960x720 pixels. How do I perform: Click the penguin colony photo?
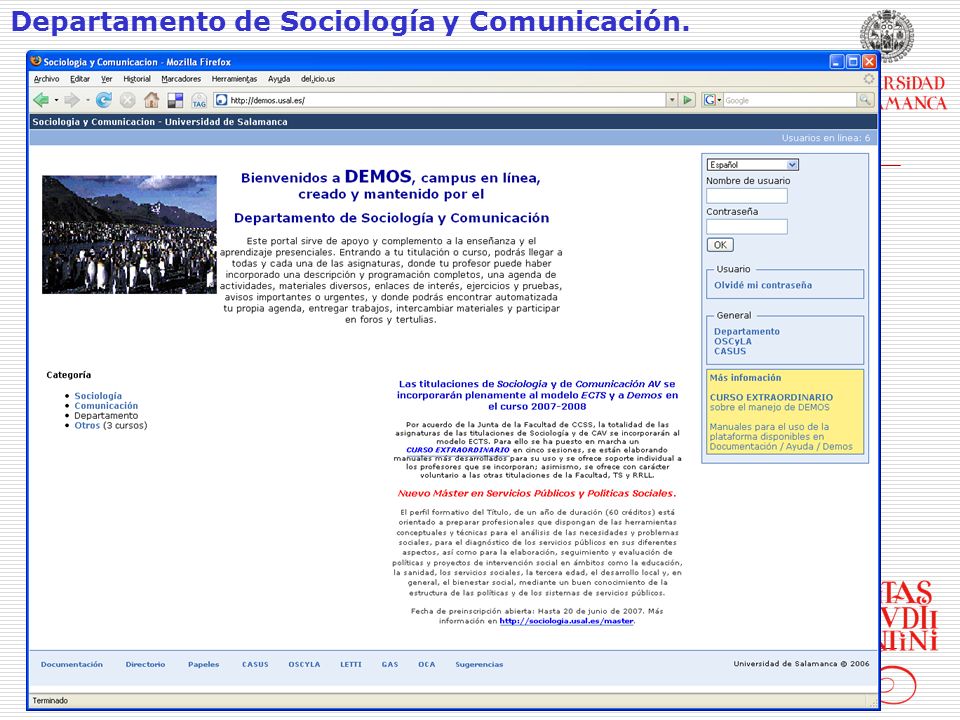coord(129,234)
